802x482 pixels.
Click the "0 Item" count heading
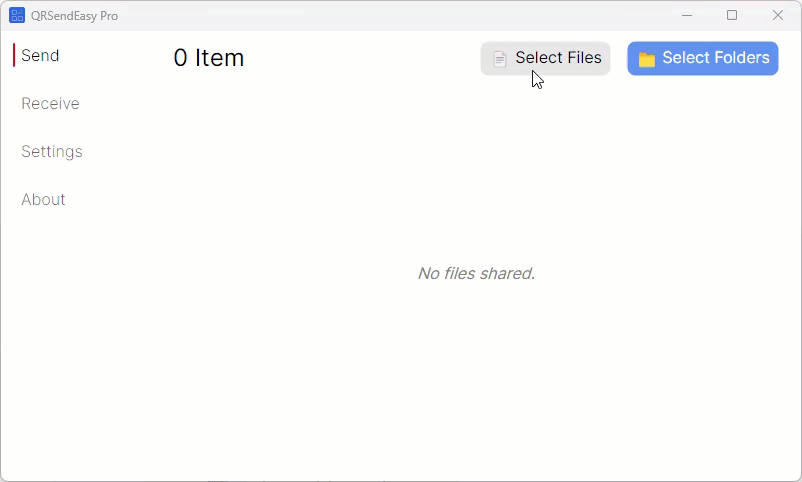tap(209, 58)
